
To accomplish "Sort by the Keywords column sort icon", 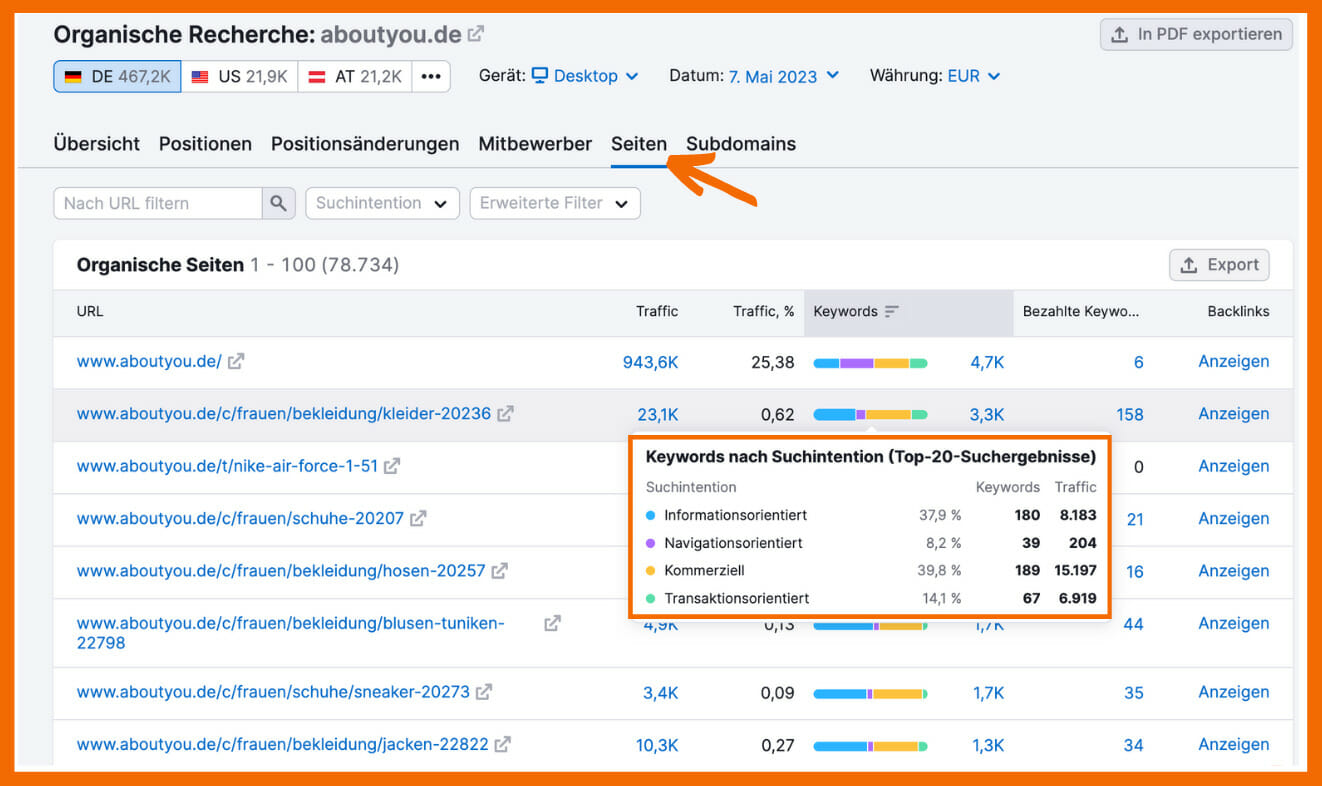I will tap(892, 312).
